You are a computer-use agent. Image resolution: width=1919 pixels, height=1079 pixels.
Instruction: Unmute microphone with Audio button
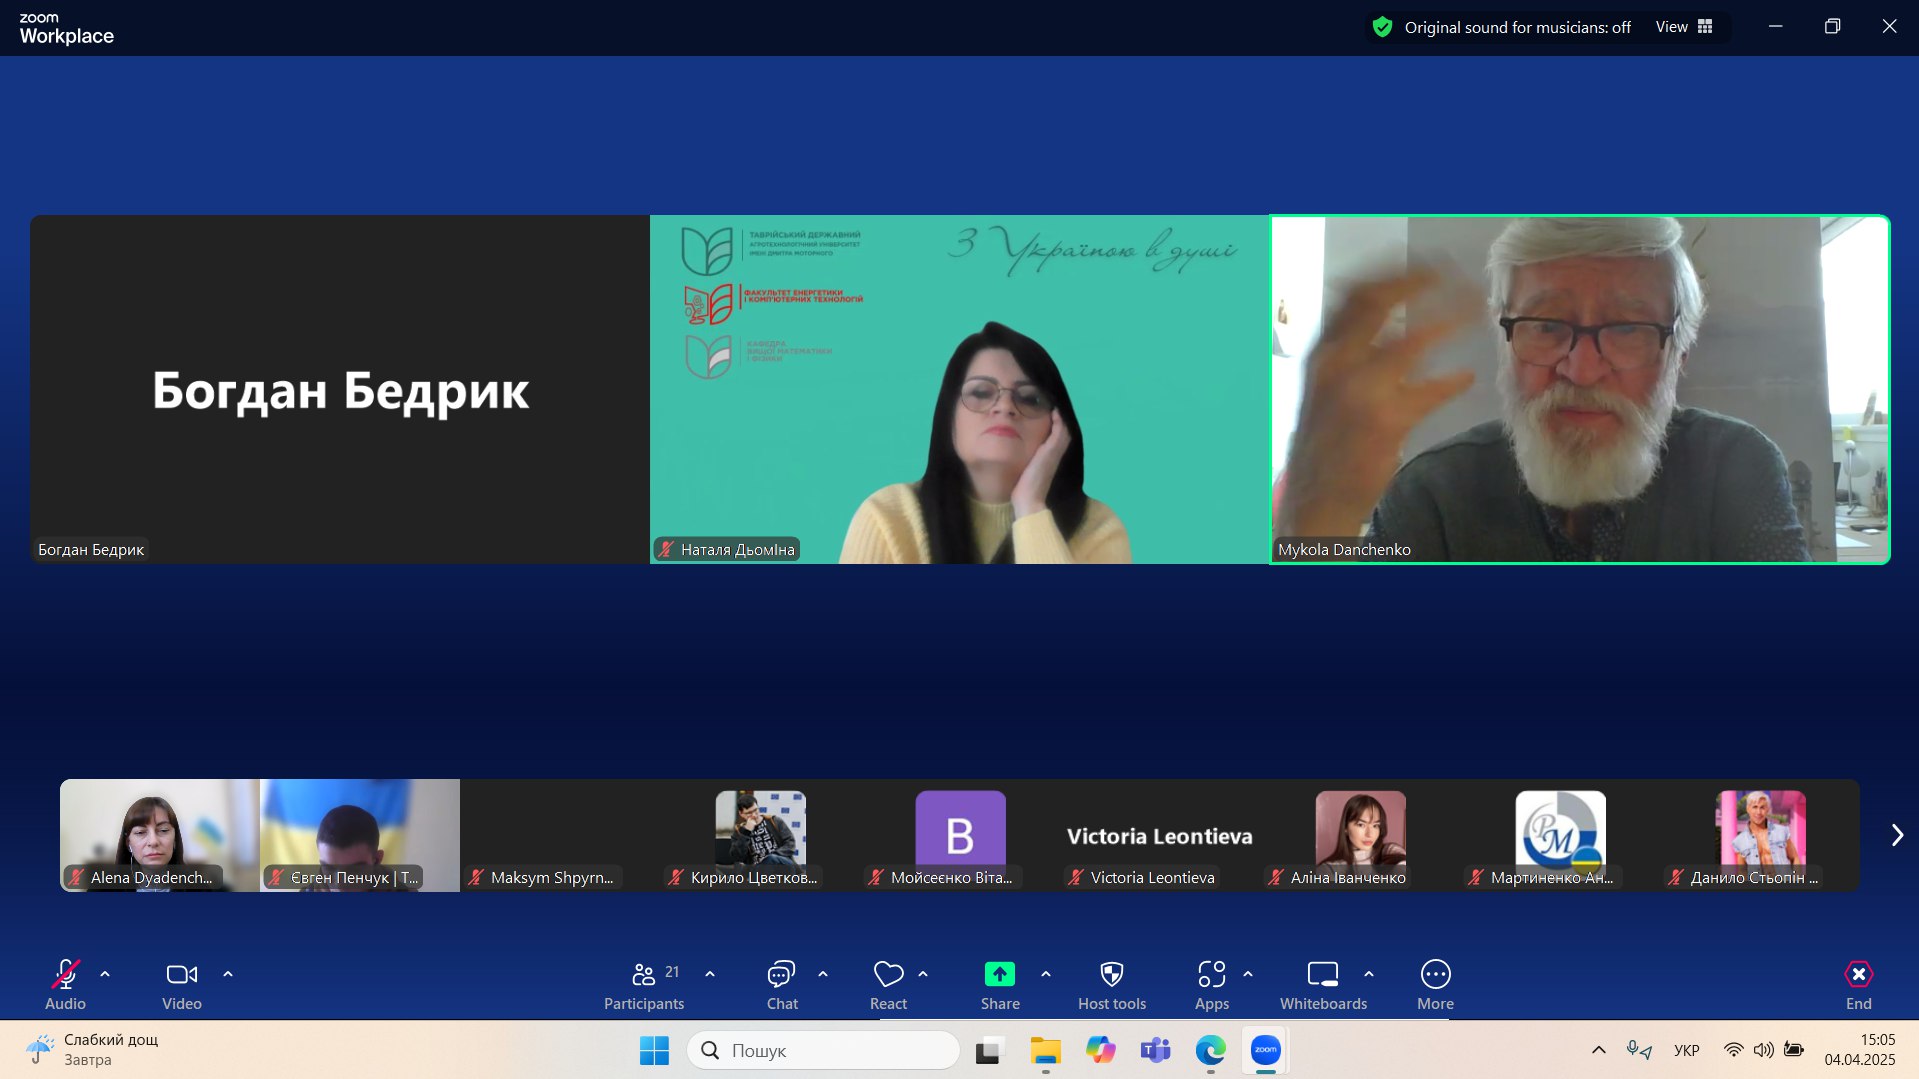coord(65,985)
